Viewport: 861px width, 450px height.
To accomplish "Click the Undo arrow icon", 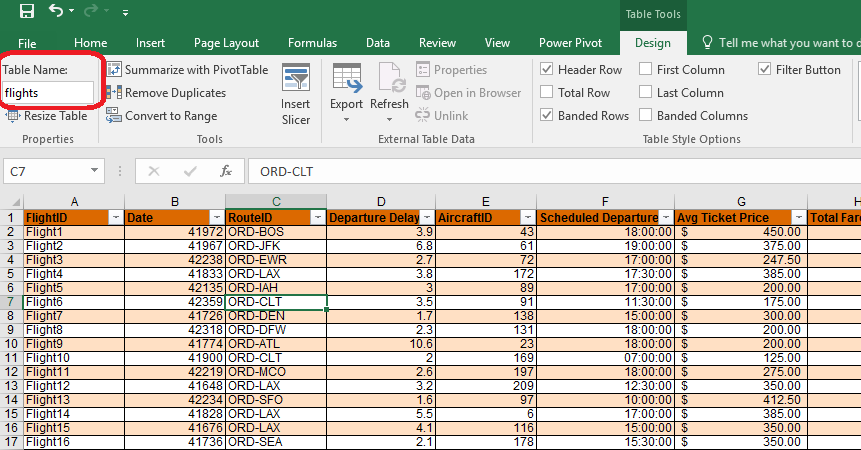I will point(55,12).
